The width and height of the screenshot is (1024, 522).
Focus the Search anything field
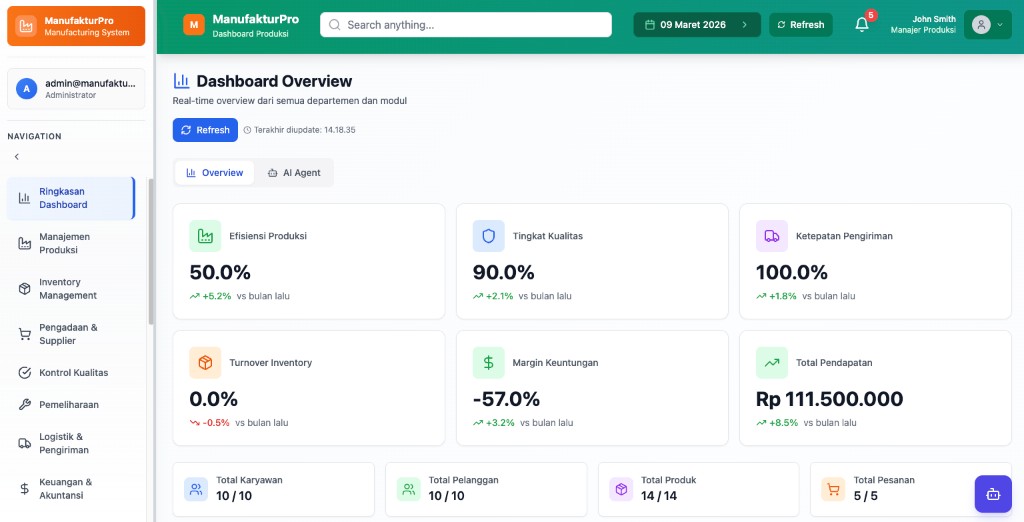tap(466, 25)
